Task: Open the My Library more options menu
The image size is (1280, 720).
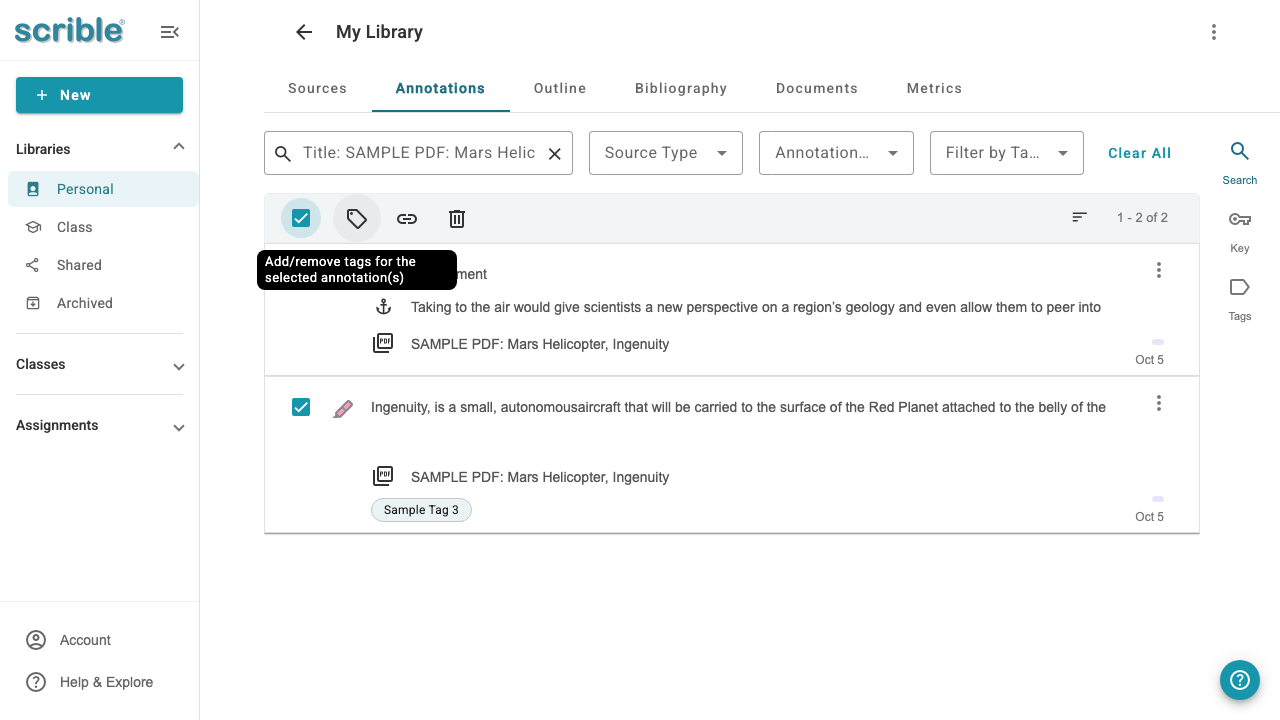Action: click(x=1213, y=32)
